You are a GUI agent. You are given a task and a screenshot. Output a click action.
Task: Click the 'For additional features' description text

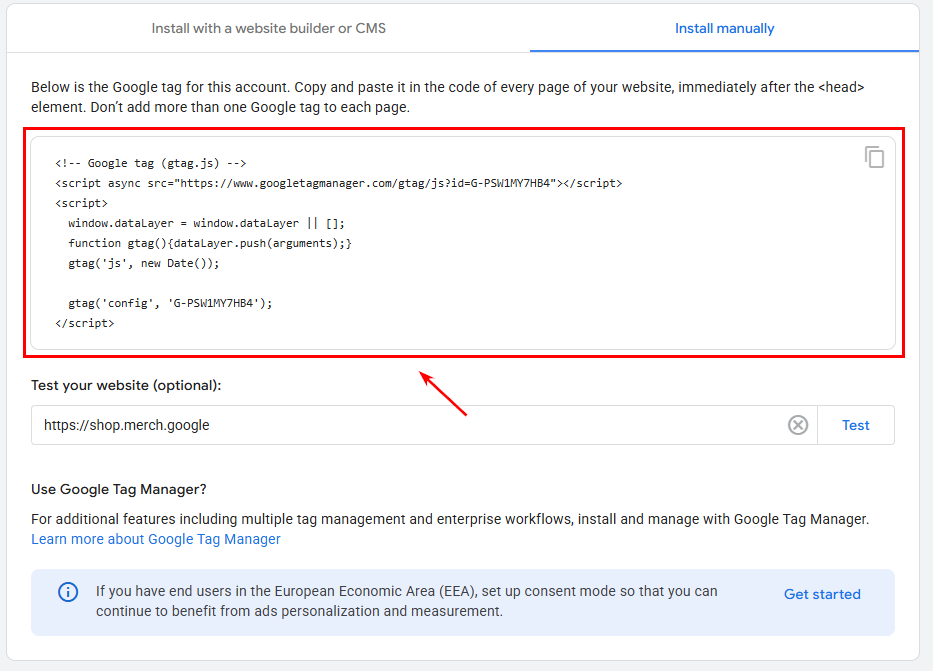(x=450, y=519)
